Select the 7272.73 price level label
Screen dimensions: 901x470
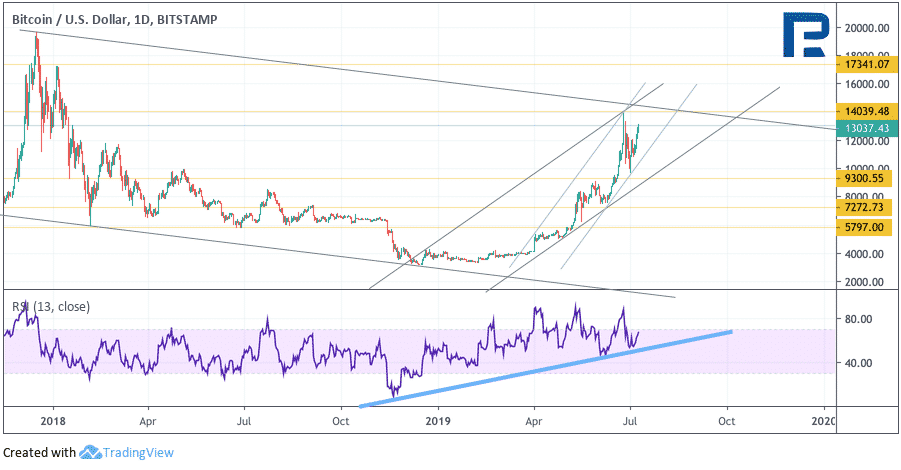pyautogui.click(x=864, y=207)
